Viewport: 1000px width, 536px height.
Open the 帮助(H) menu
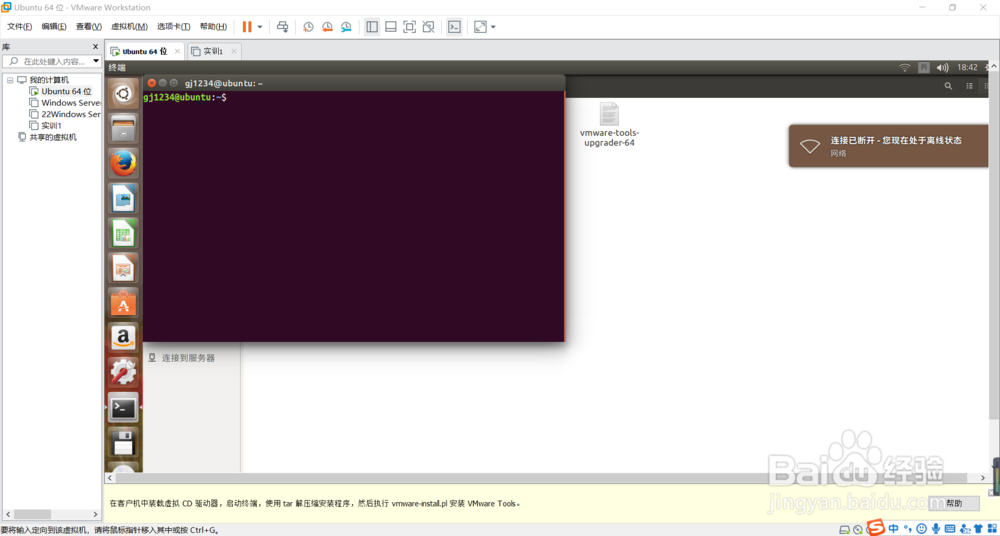pyautogui.click(x=213, y=27)
